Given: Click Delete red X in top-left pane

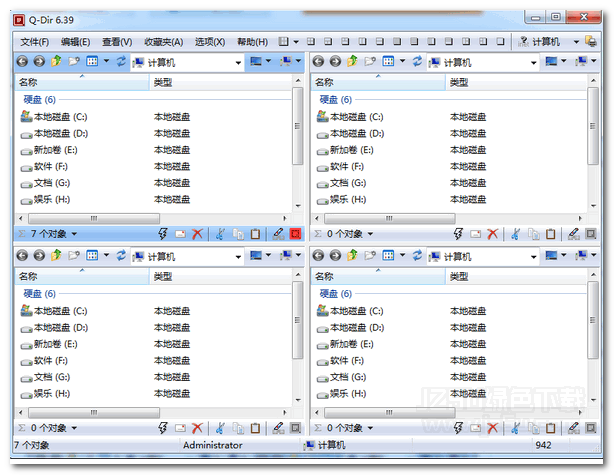Looking at the screenshot, I should pos(197,234).
